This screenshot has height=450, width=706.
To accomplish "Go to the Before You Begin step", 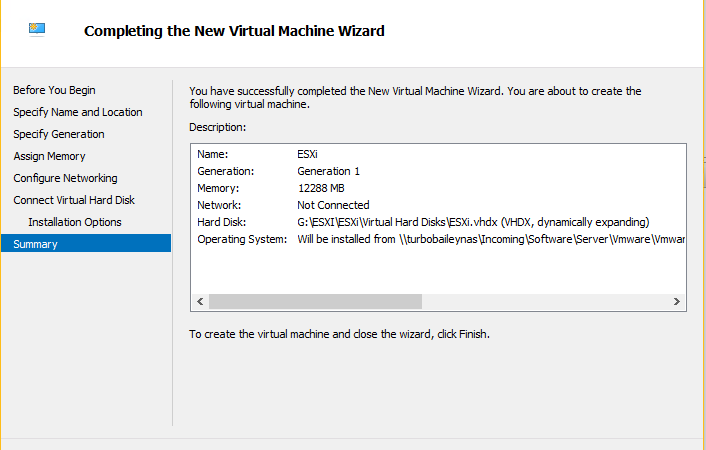I will pos(54,90).
